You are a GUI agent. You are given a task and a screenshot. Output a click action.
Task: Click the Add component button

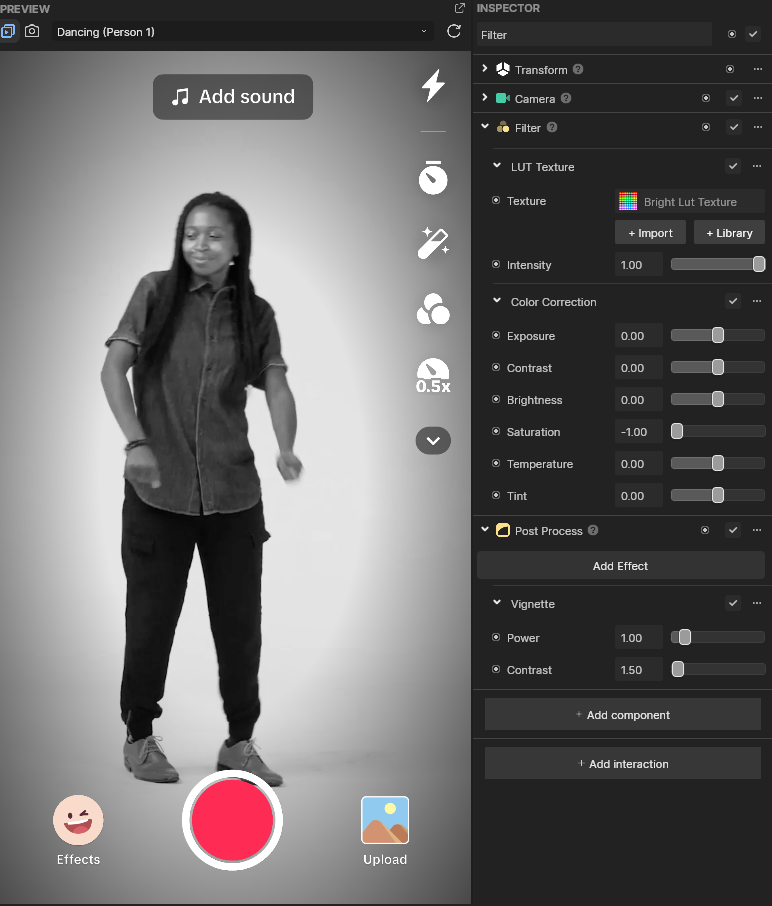623,715
